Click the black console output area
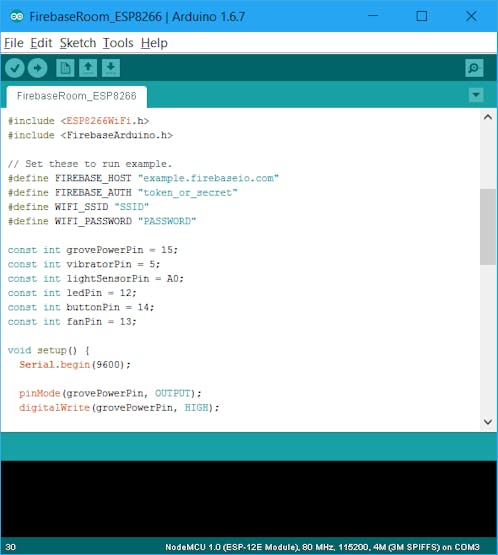The image size is (498, 555). coord(248,499)
